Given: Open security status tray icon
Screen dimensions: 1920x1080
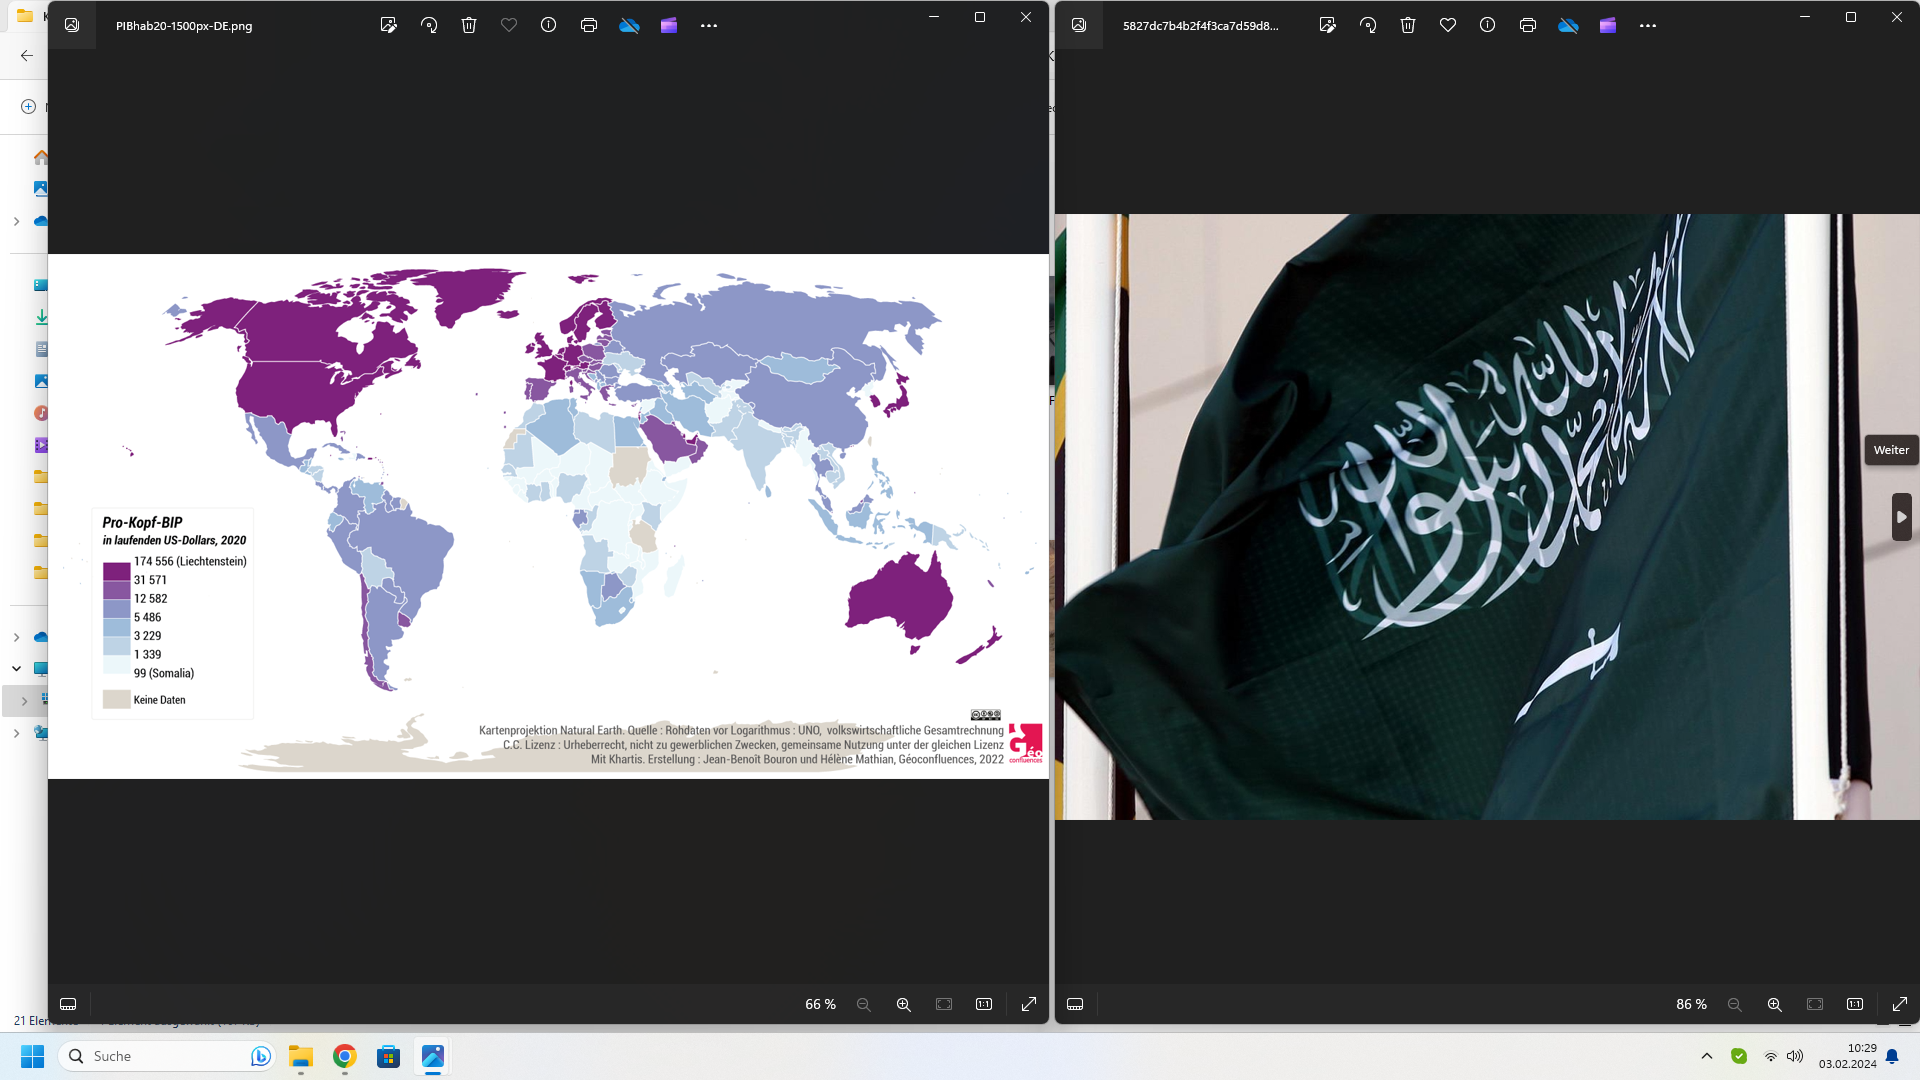Looking at the screenshot, I should [1739, 1056].
